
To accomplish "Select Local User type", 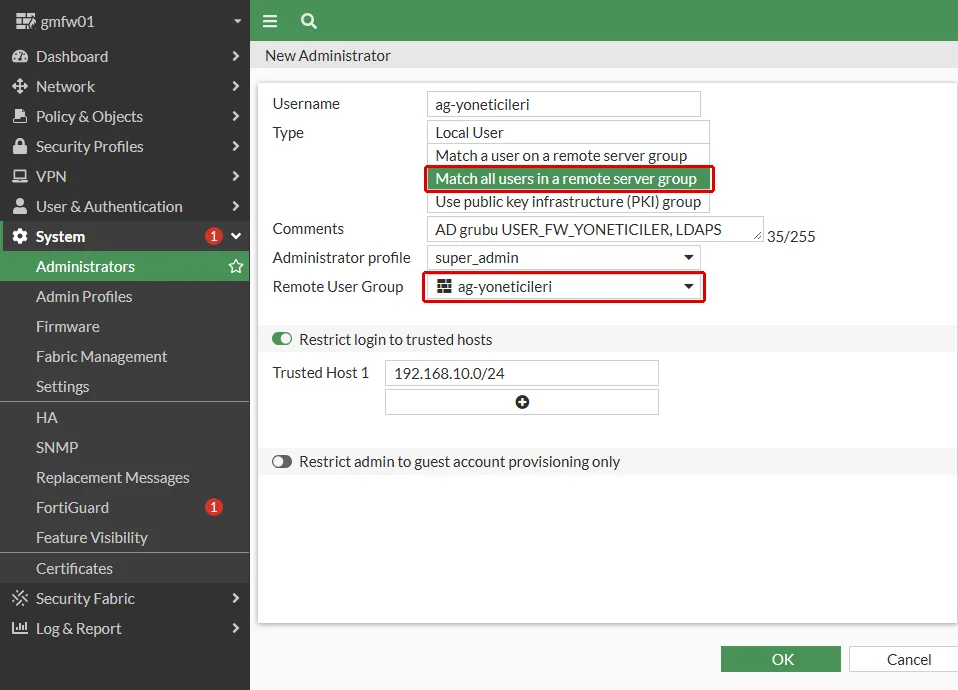I will click(568, 133).
